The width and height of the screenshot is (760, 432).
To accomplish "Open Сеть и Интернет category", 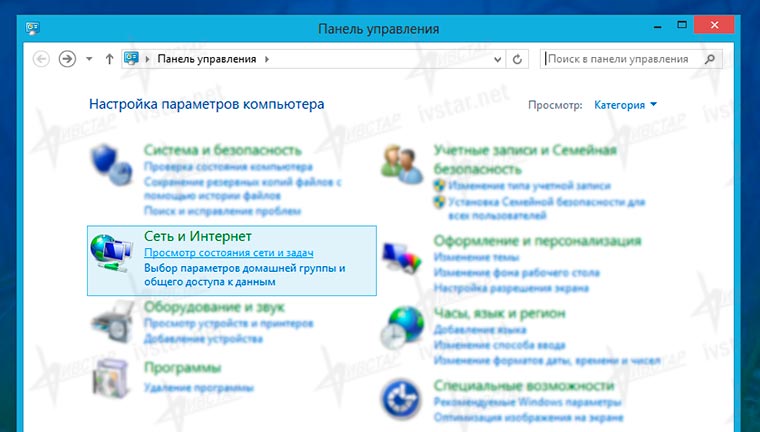I will (x=198, y=236).
